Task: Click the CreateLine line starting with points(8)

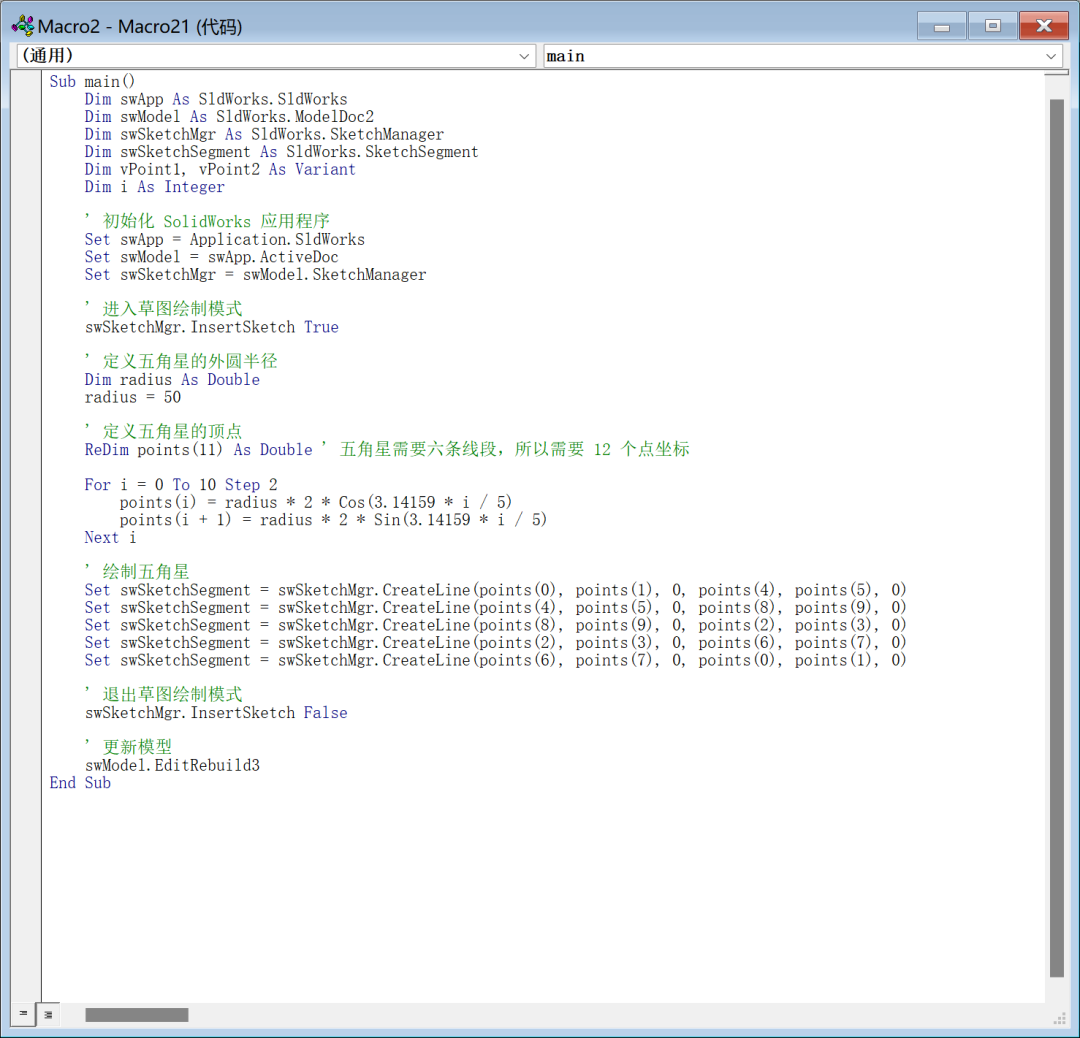Action: [495, 625]
